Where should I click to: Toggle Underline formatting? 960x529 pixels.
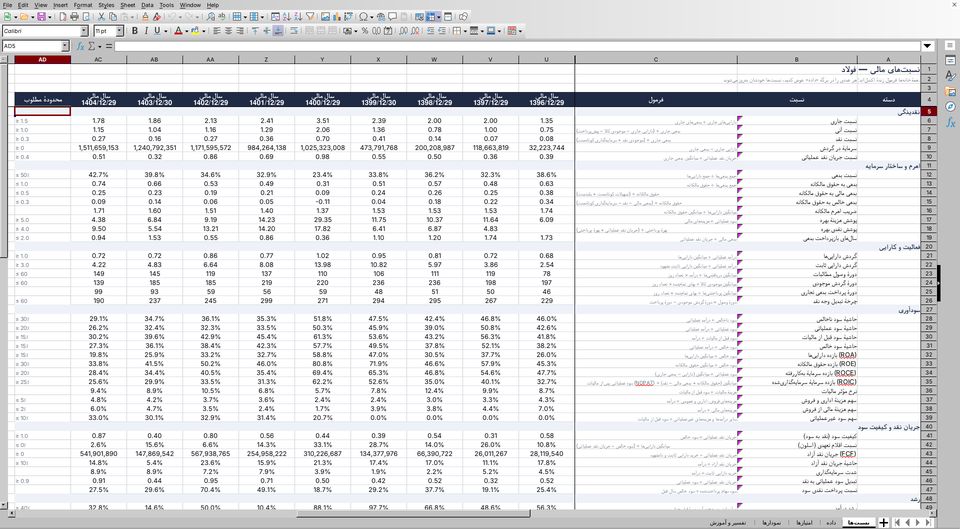pyautogui.click(x=157, y=31)
